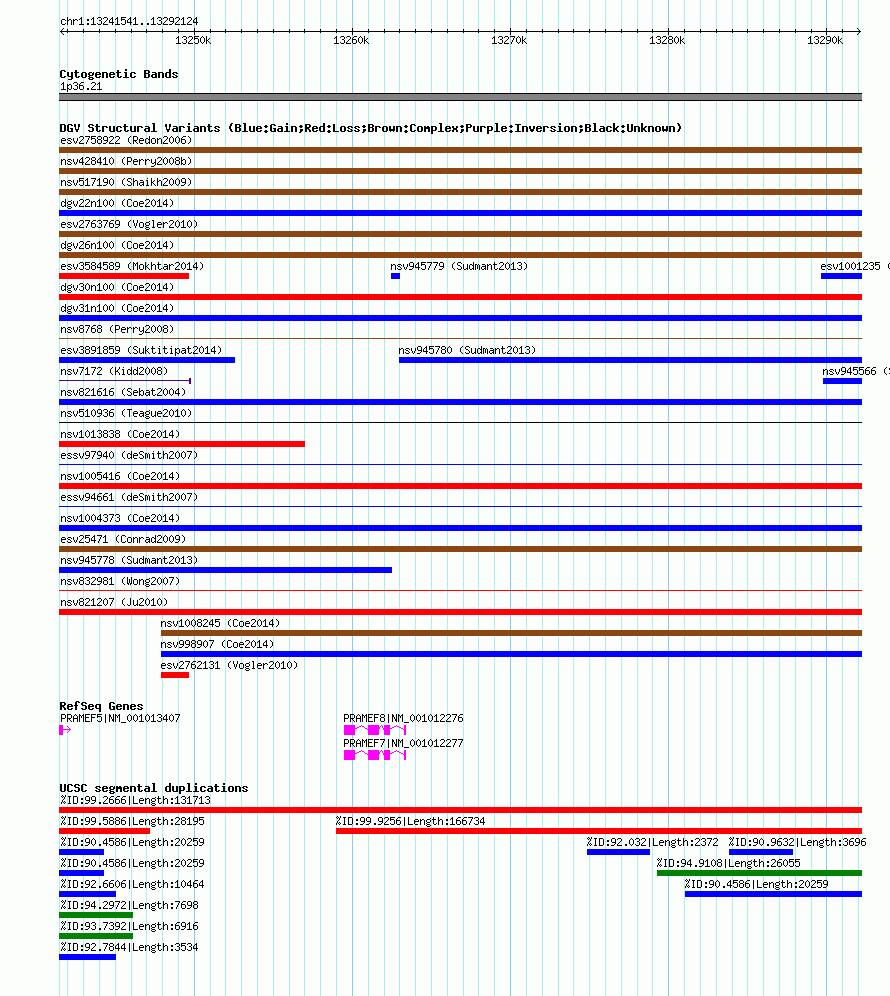
Task: Click the RefSeq Genes track title
Action: [x=101, y=706]
